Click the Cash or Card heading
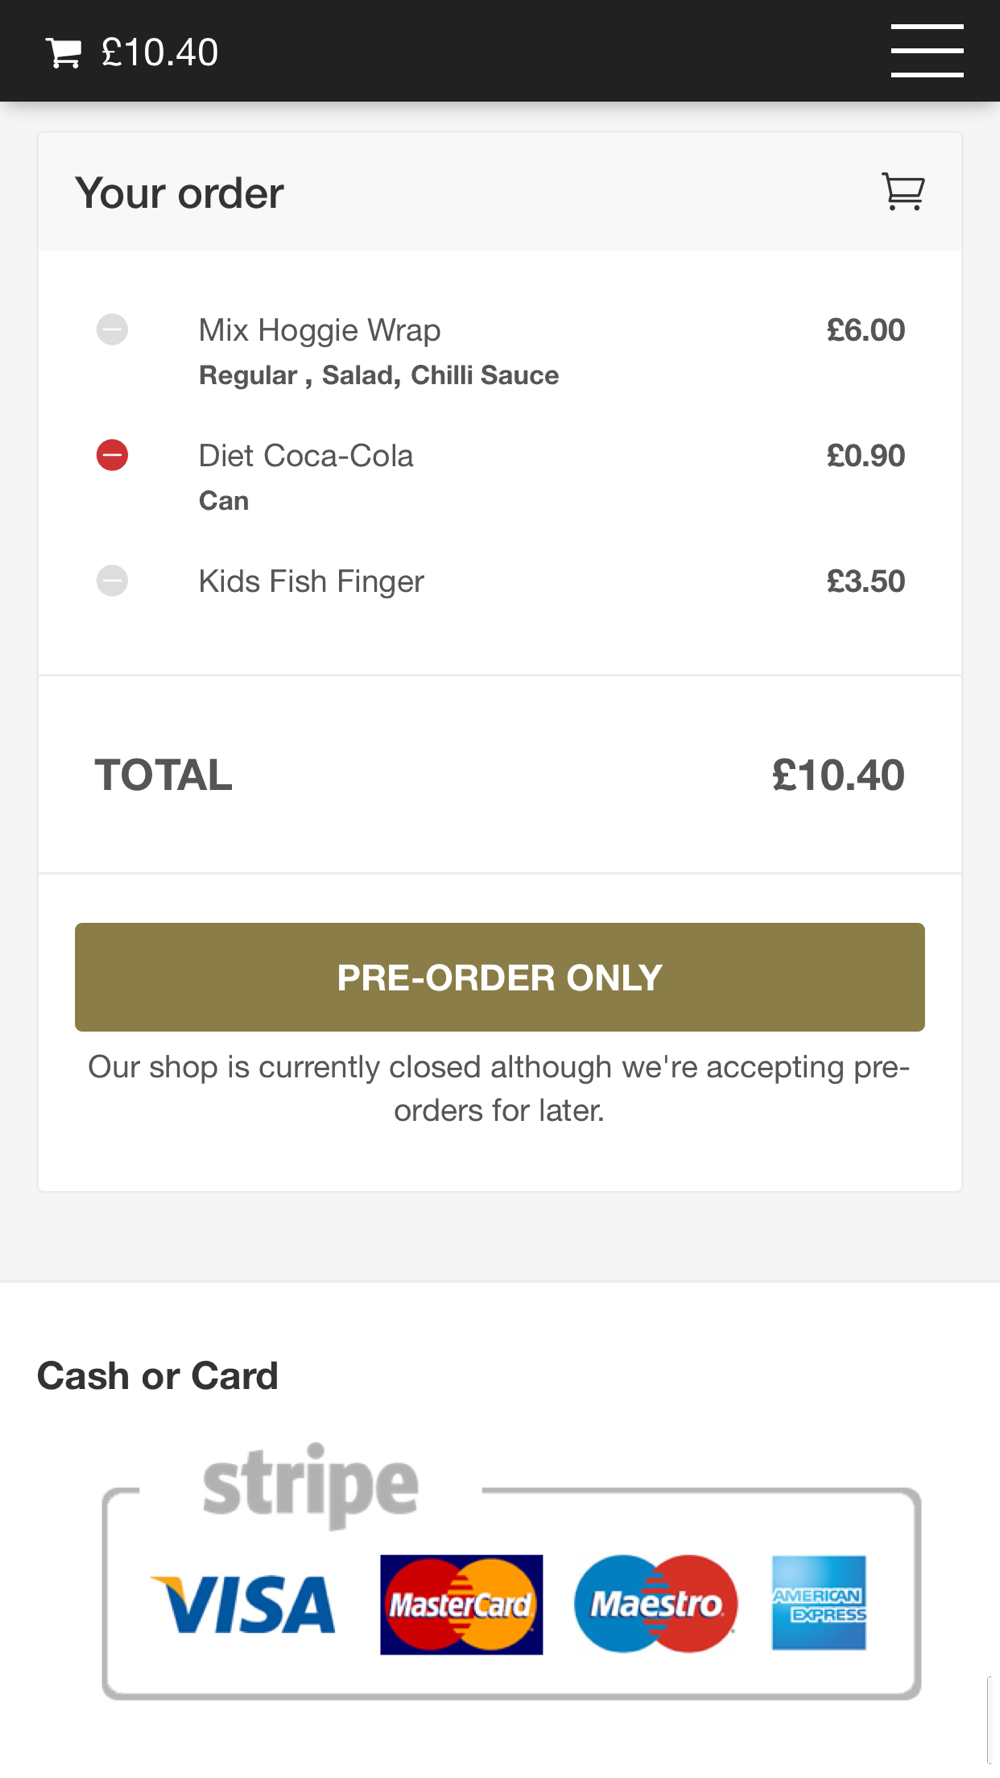This screenshot has width=1000, height=1778. pyautogui.click(x=158, y=1376)
